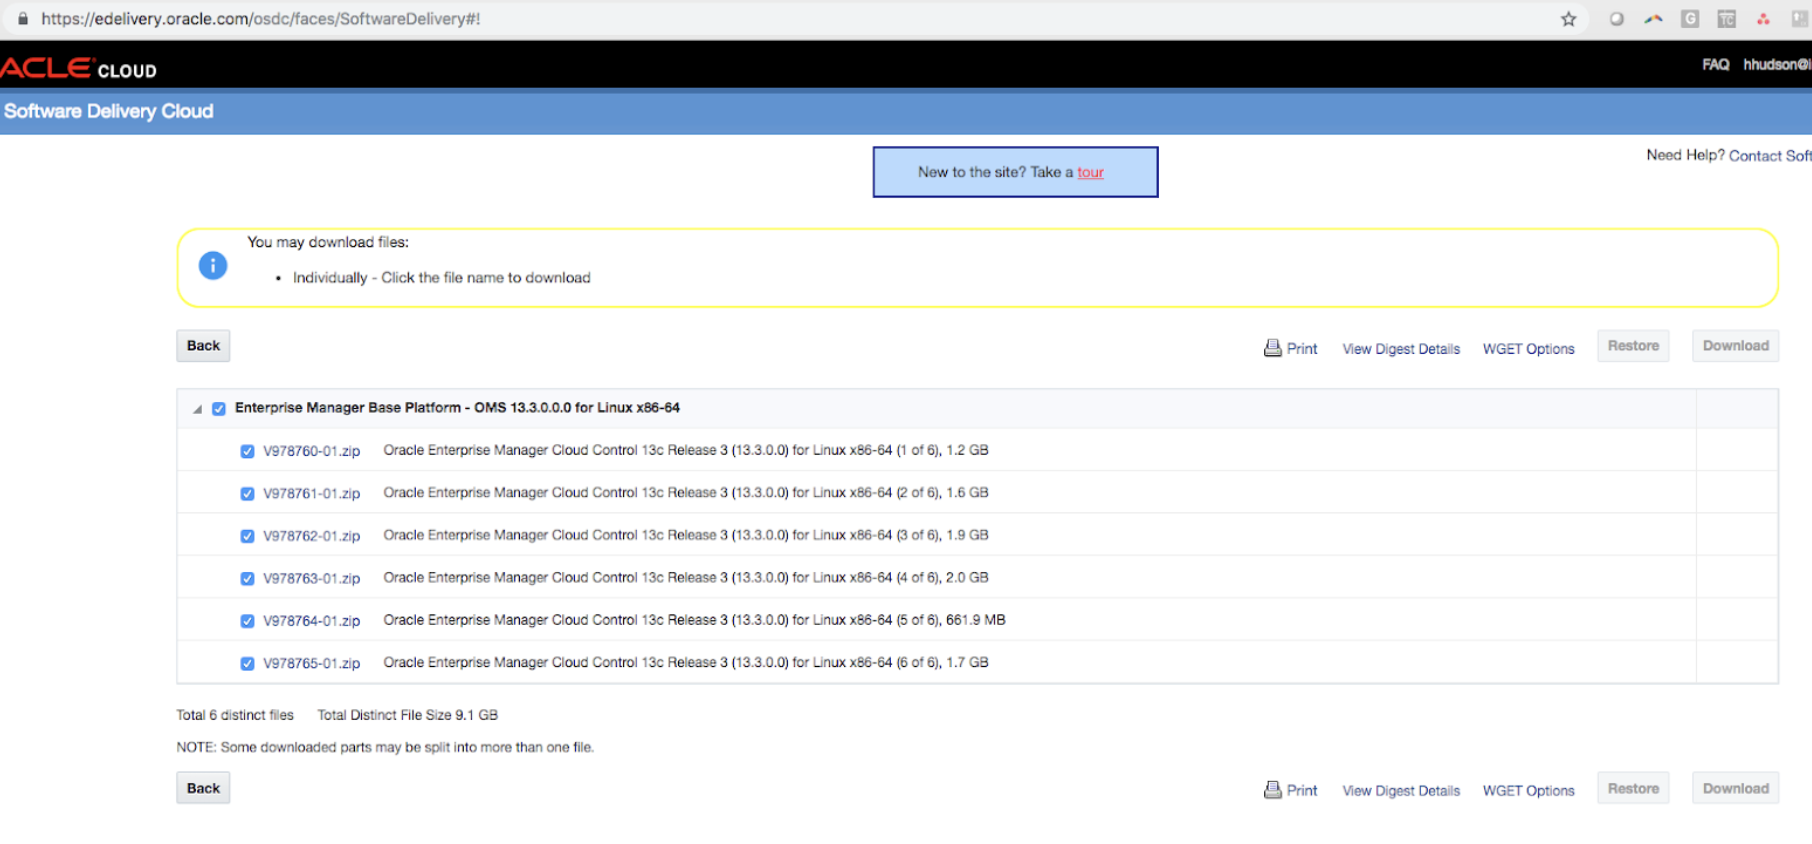Open bottom WGET Options link

[1528, 791]
